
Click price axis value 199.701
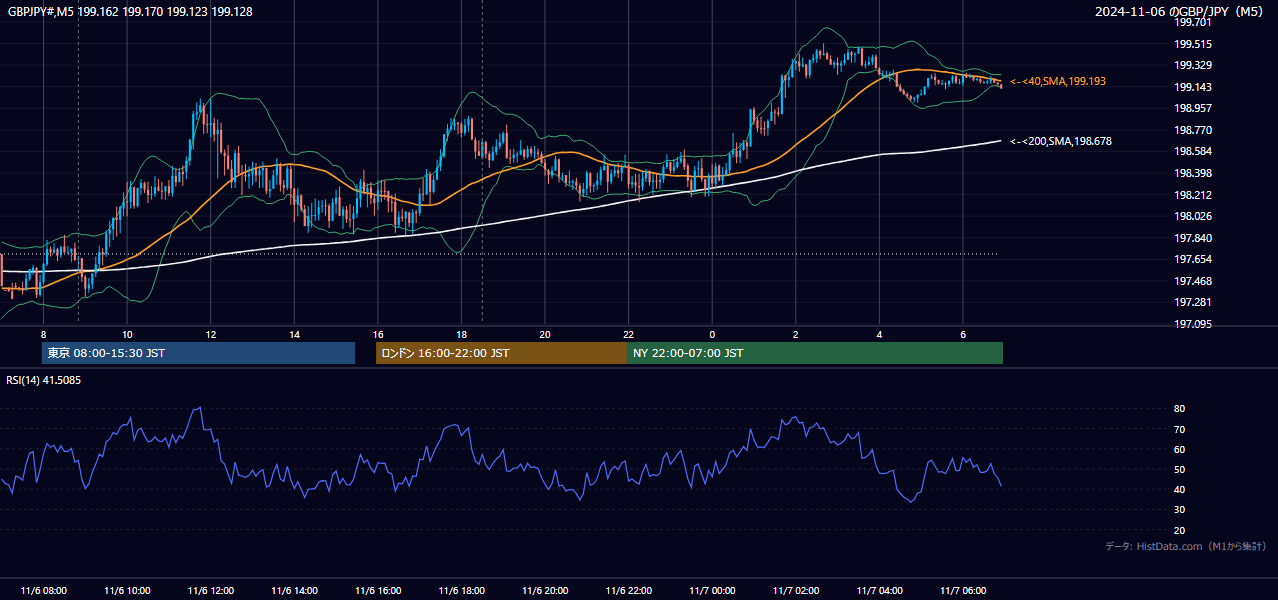click(1193, 22)
